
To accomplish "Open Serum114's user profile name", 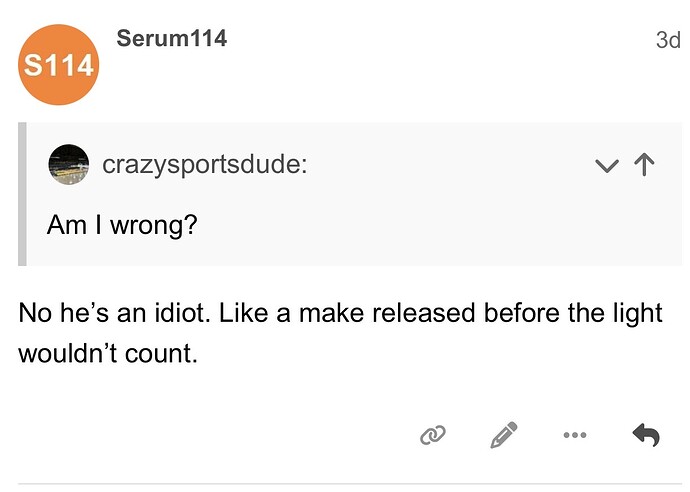I will click(x=171, y=39).
